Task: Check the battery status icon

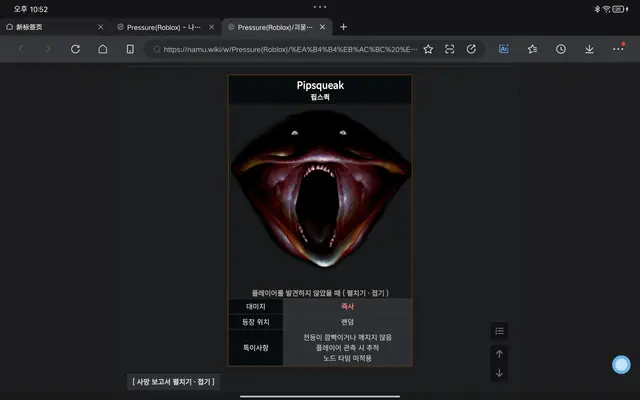Action: [620, 9]
